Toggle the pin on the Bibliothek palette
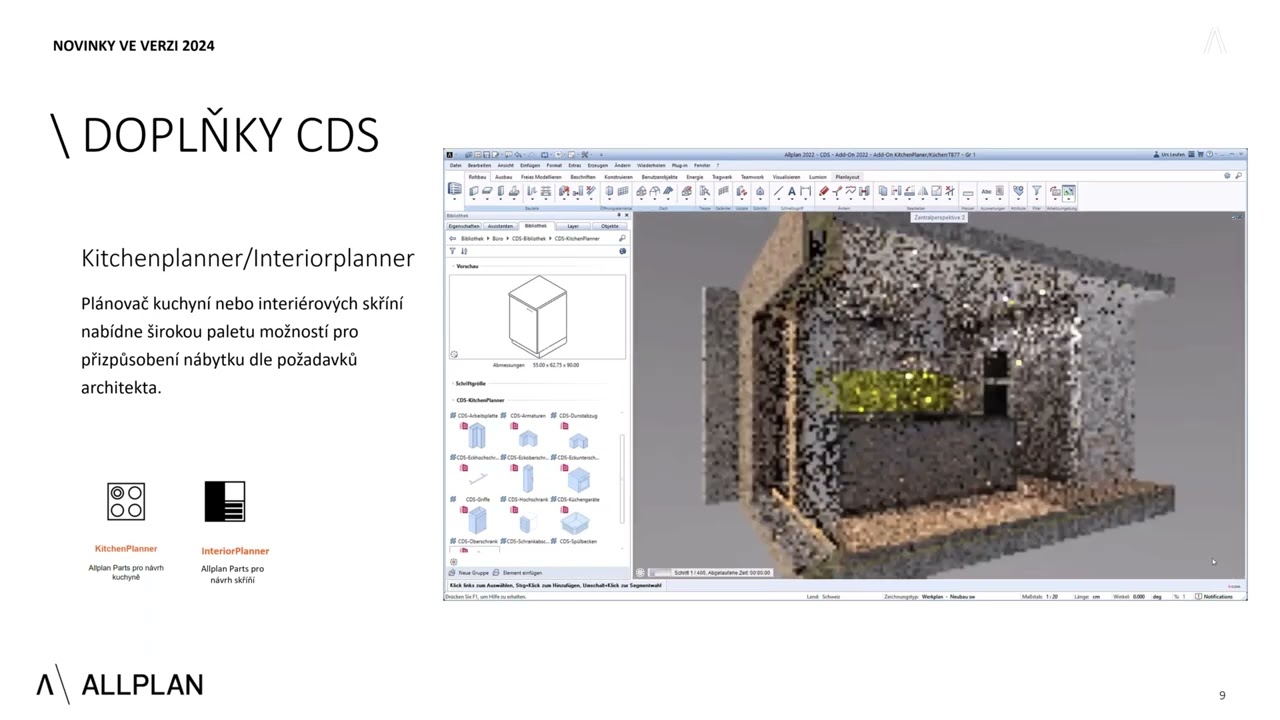 pos(619,215)
